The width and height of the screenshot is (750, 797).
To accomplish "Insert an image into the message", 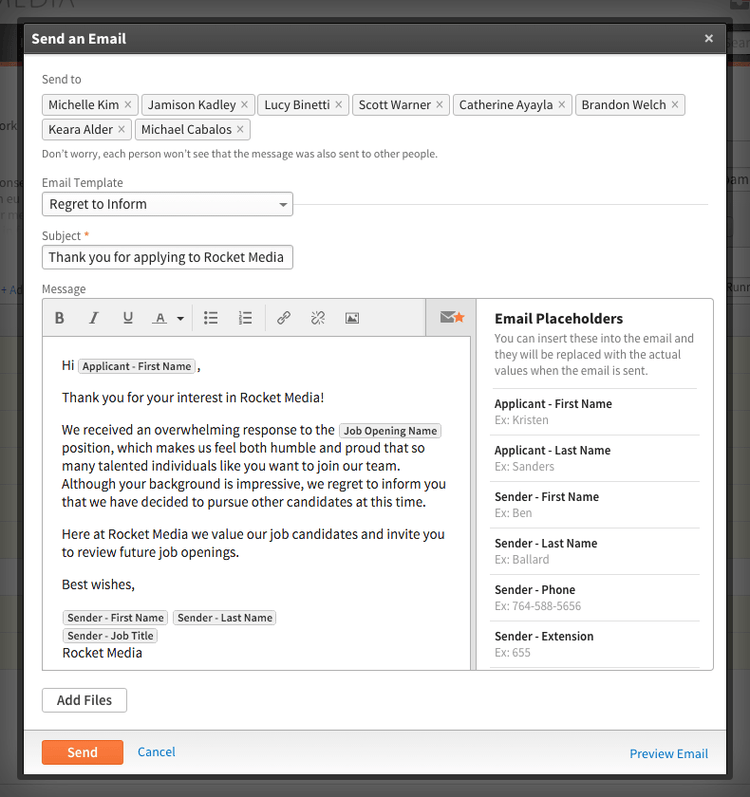I will pyautogui.click(x=352, y=318).
